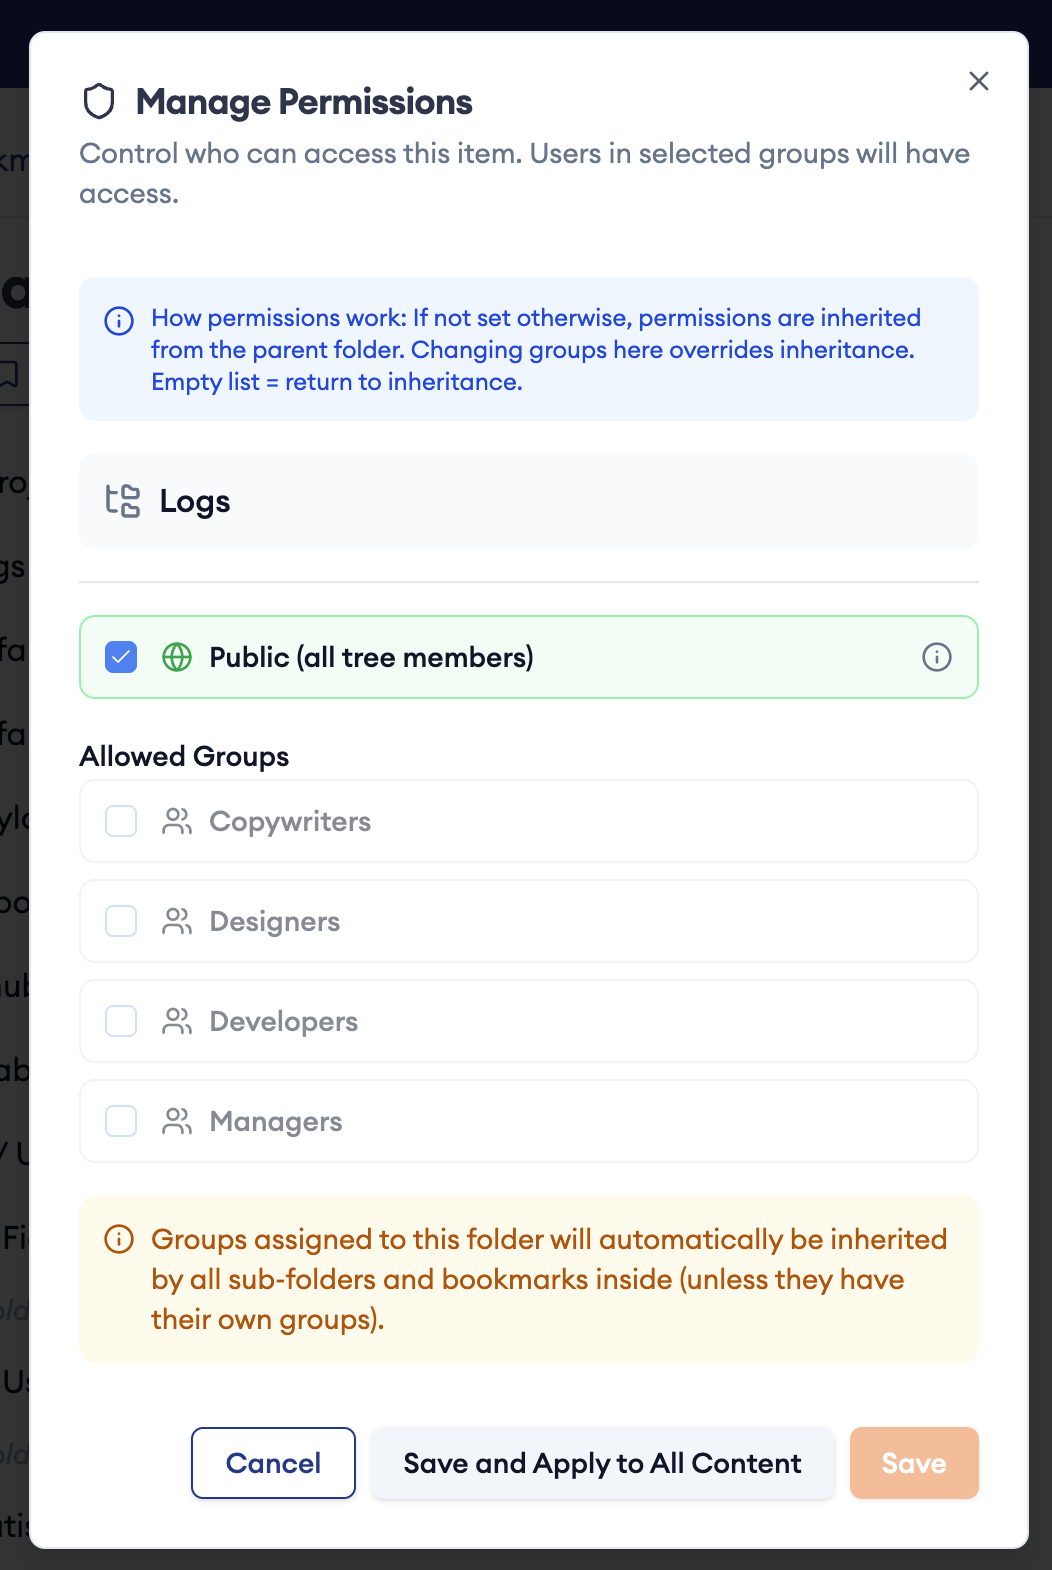
Task: Close the Manage Permissions dialog
Action: point(978,81)
